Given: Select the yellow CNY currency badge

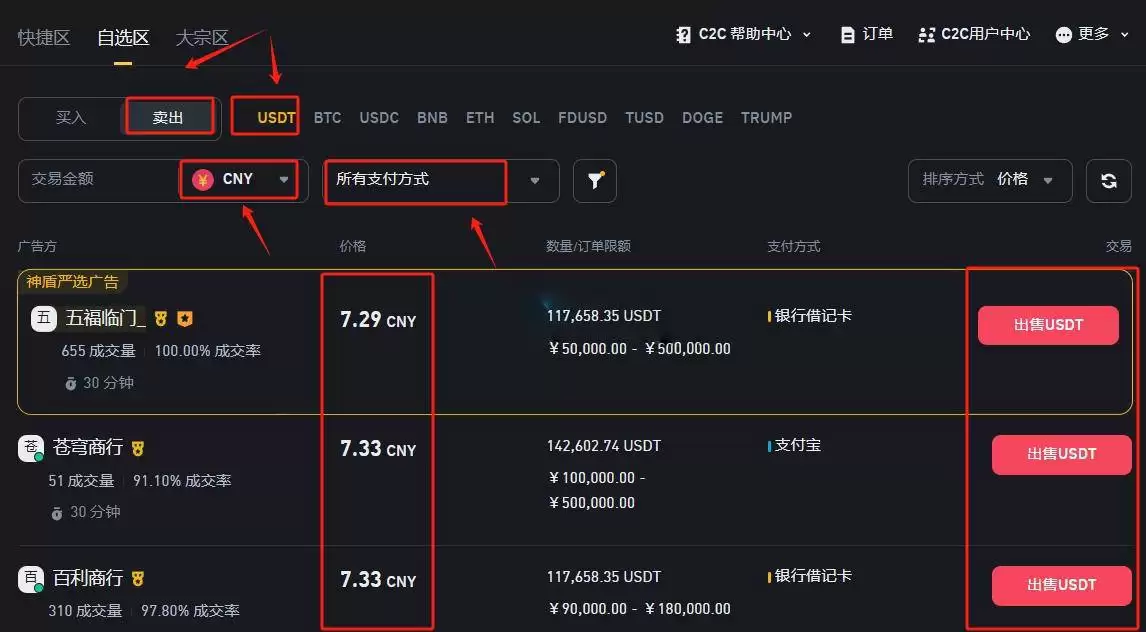Looking at the screenshot, I should tap(204, 179).
